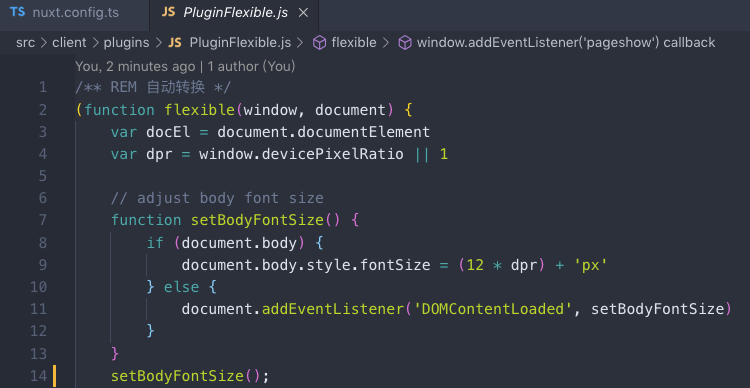Open the PluginFlexible.js breadcrumb file entry

(240, 43)
